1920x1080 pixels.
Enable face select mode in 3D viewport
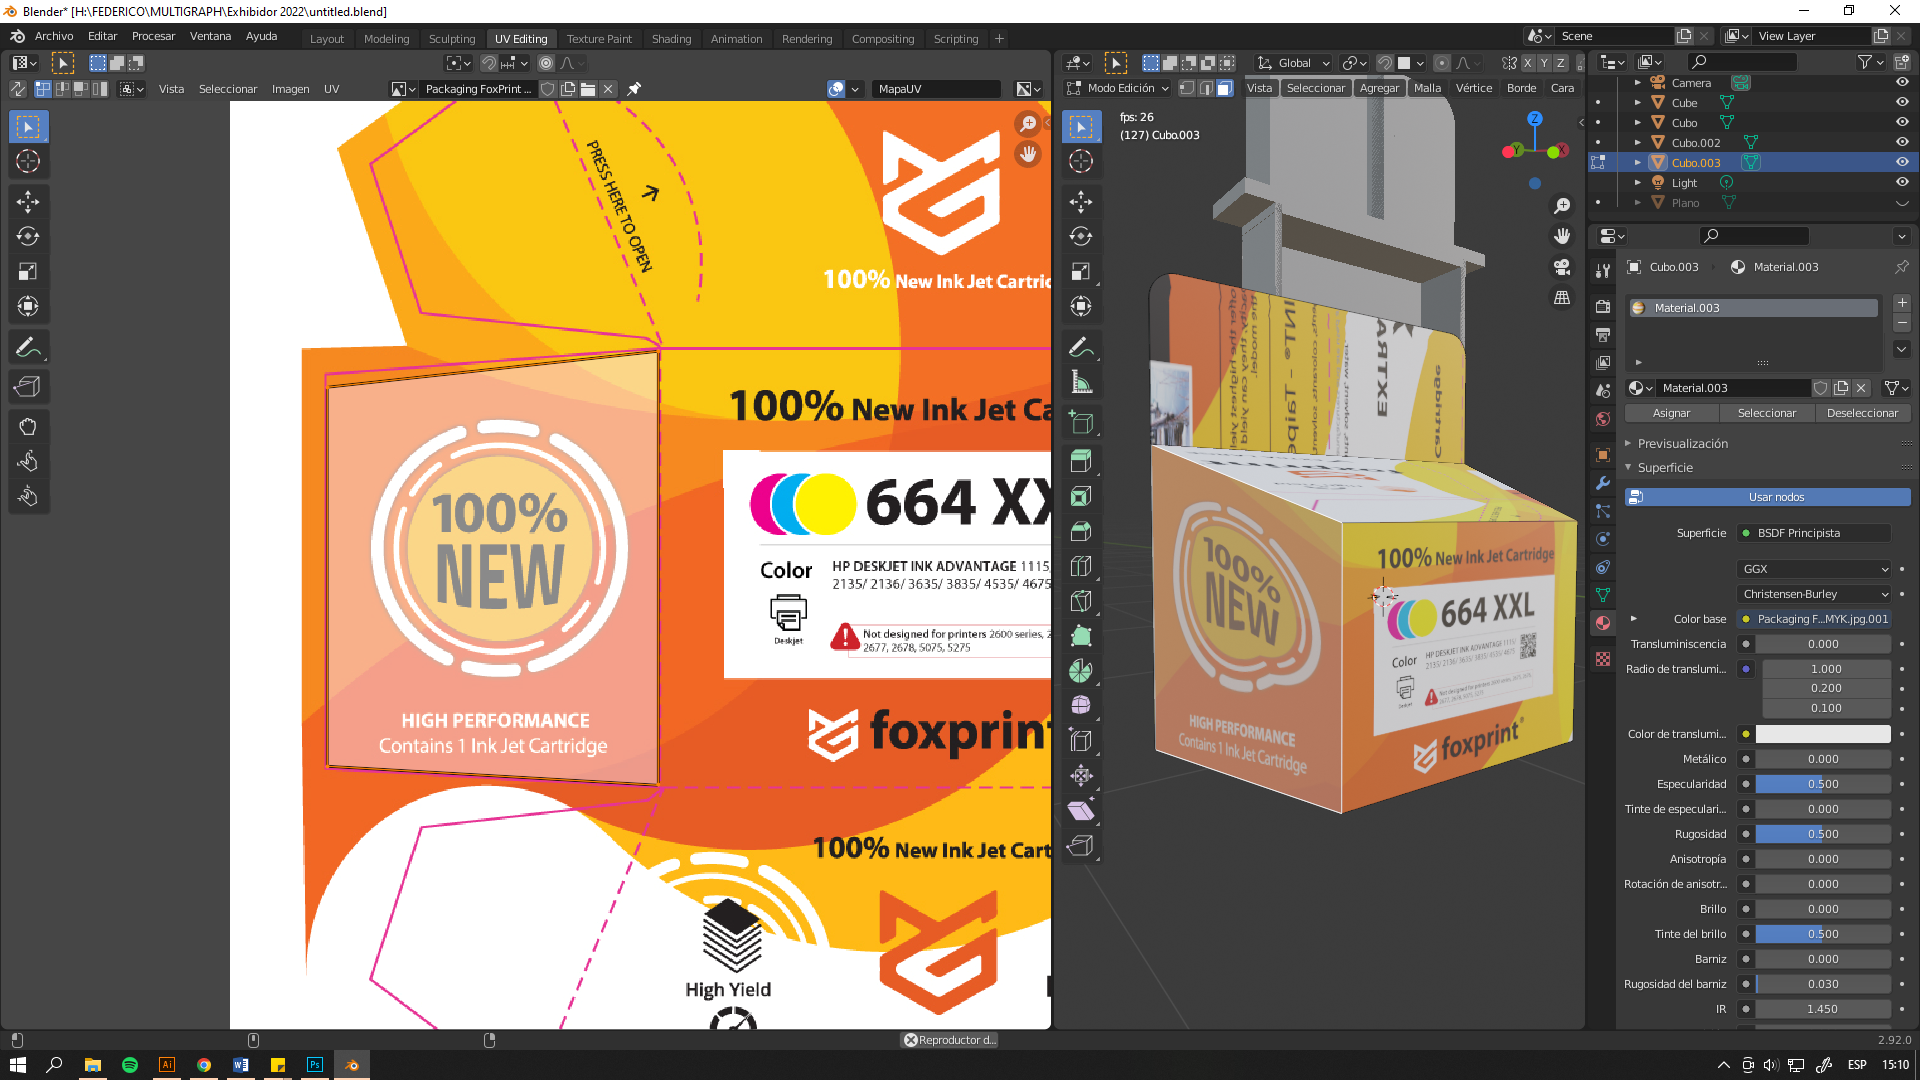click(x=1224, y=88)
